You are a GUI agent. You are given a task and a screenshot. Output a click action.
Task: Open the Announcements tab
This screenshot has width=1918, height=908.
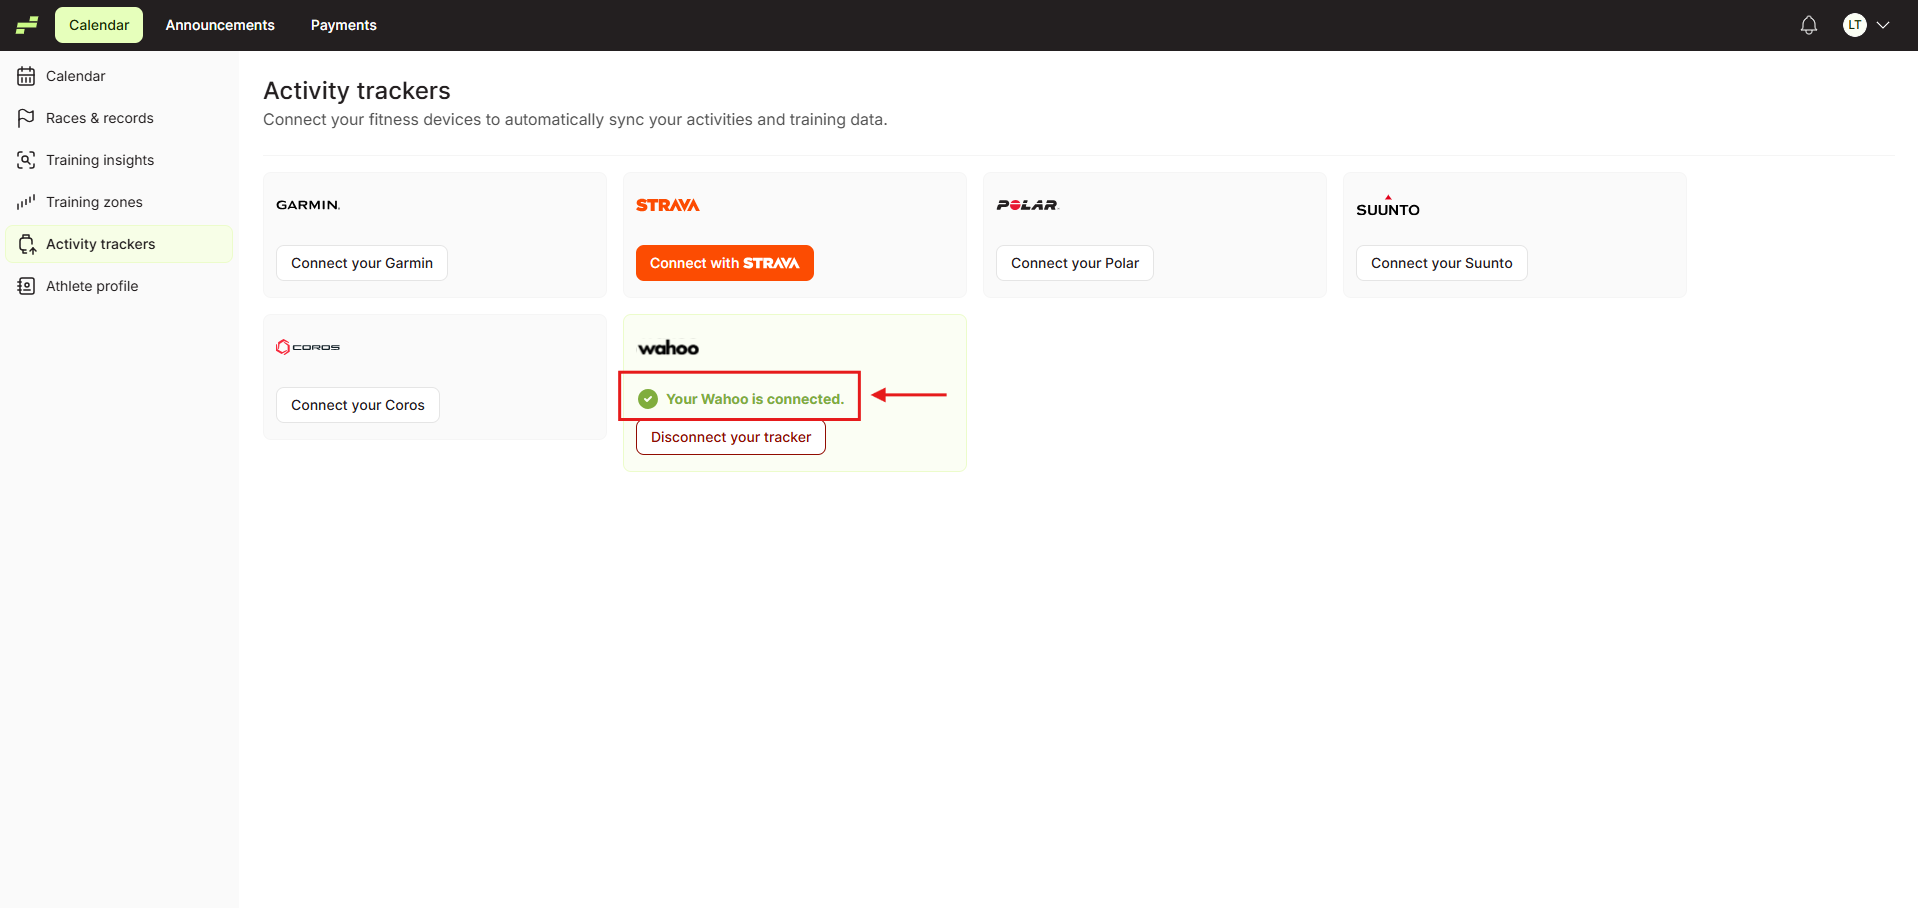click(x=220, y=25)
